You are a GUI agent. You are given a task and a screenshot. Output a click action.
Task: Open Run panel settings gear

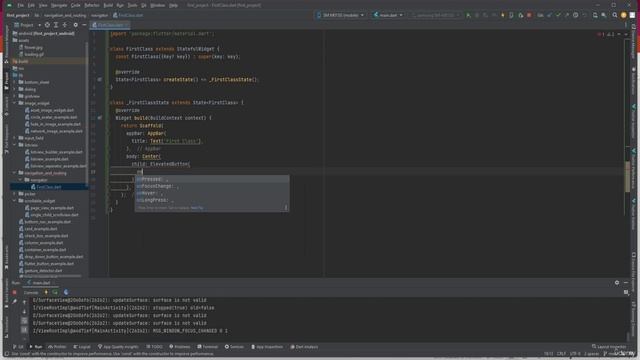coord(617,282)
